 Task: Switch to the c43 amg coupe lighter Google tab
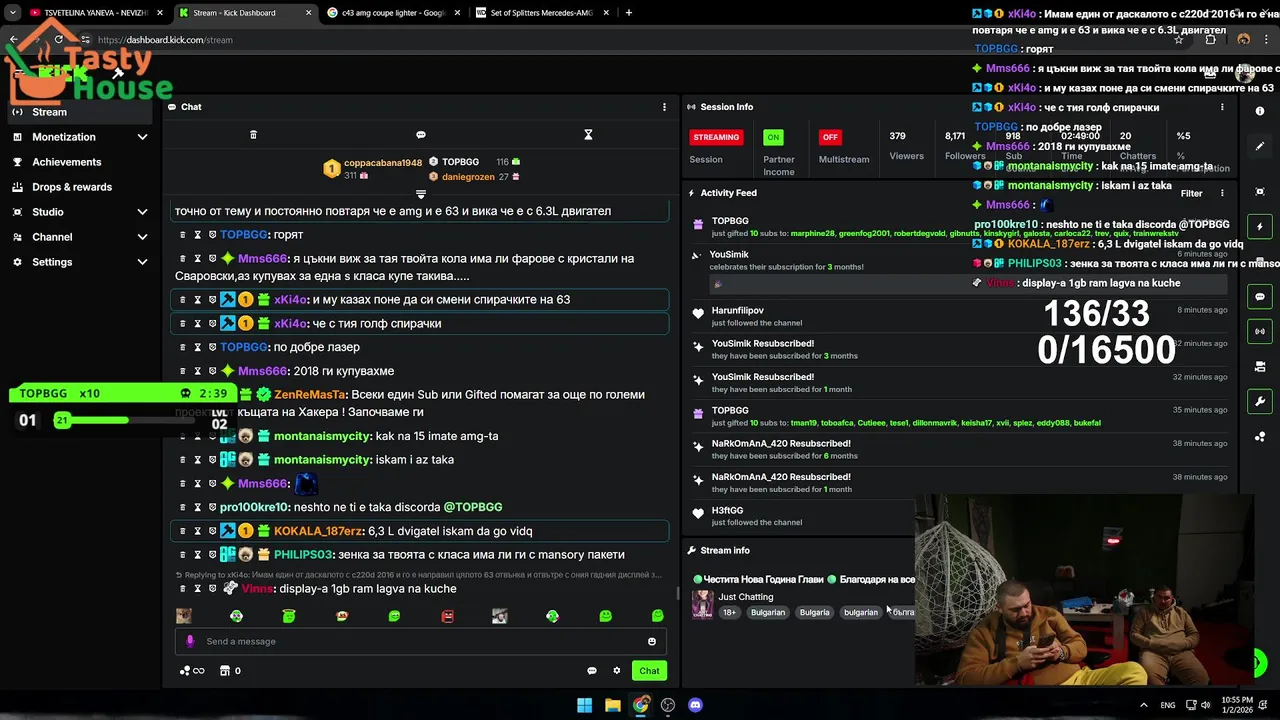[393, 13]
